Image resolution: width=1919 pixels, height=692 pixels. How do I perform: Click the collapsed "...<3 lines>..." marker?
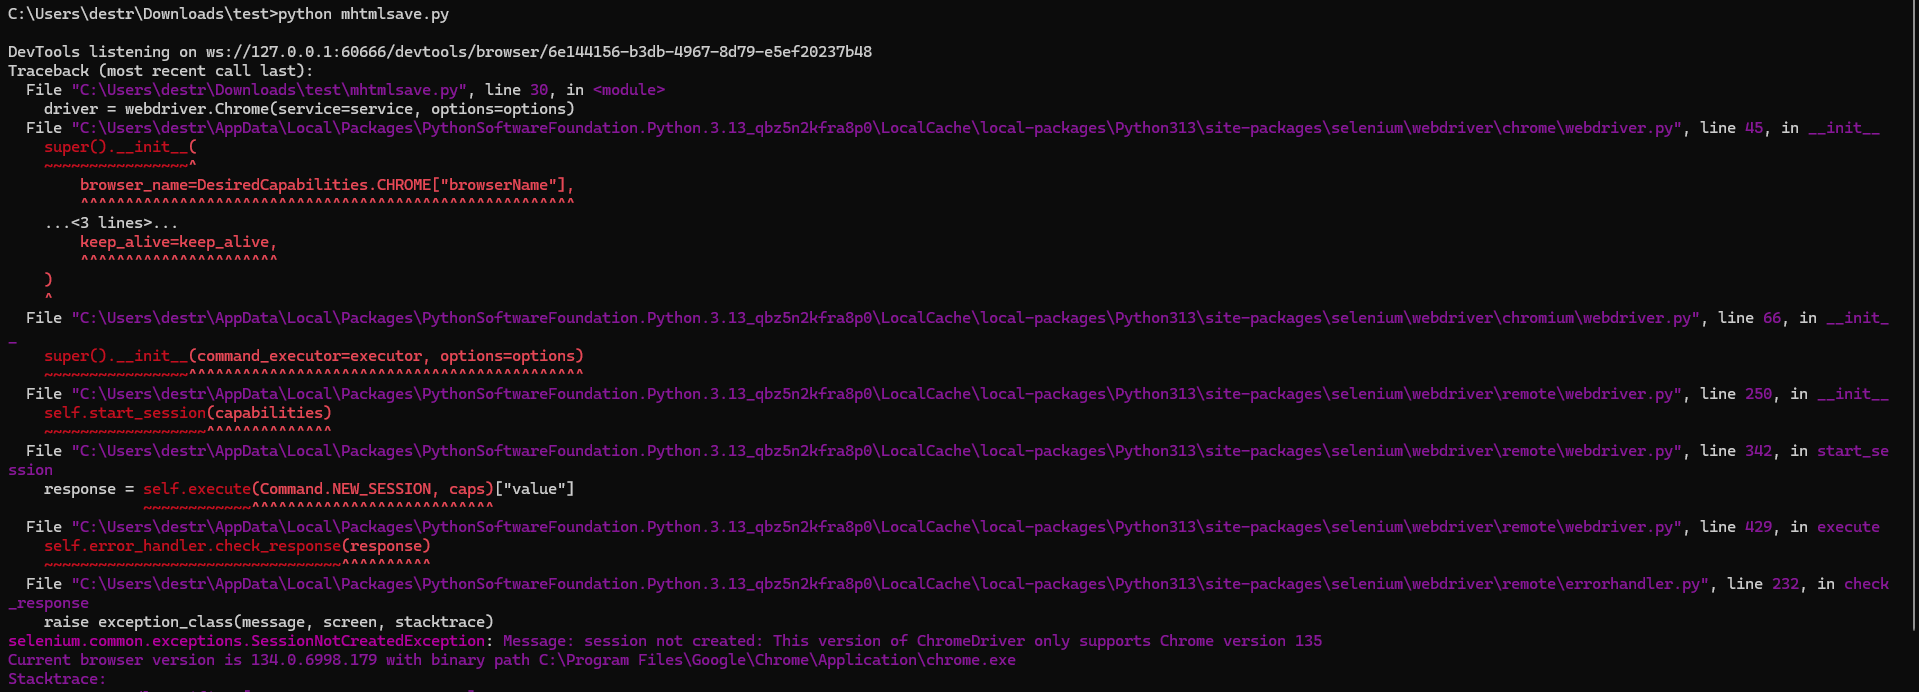(x=111, y=223)
